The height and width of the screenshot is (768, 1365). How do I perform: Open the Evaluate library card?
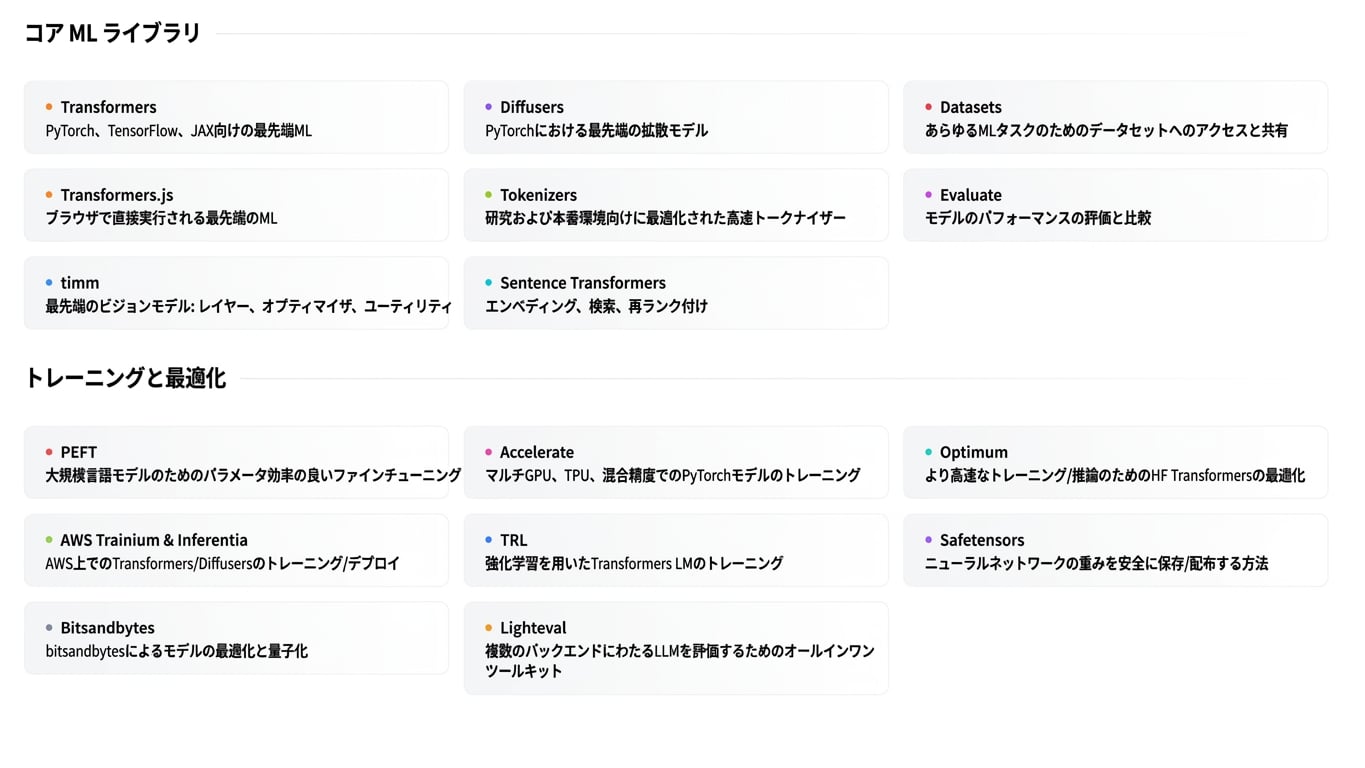[x=1115, y=205]
